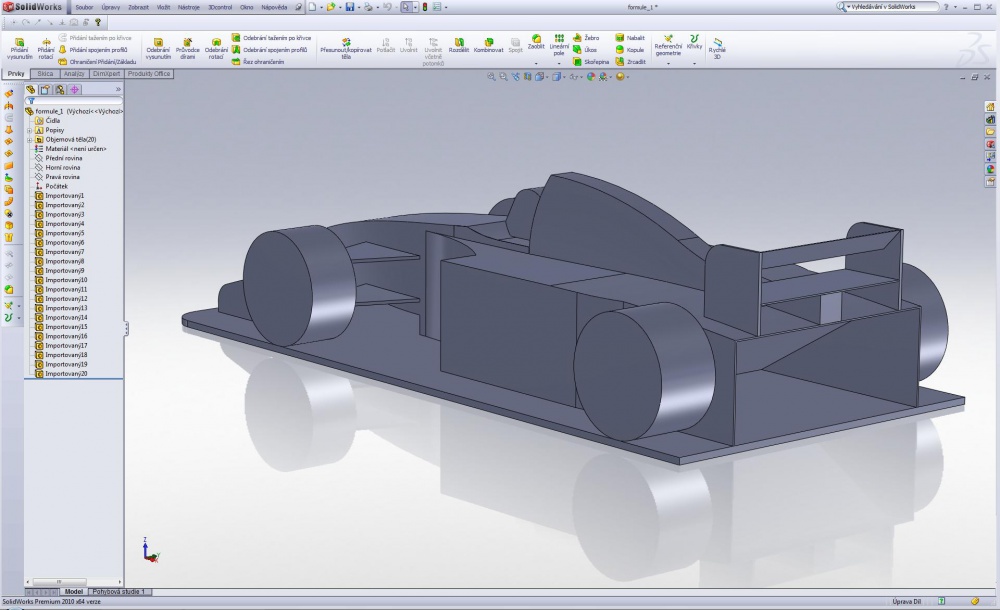Switch to the Skica tab
The image size is (1000, 610).
[x=45, y=74]
